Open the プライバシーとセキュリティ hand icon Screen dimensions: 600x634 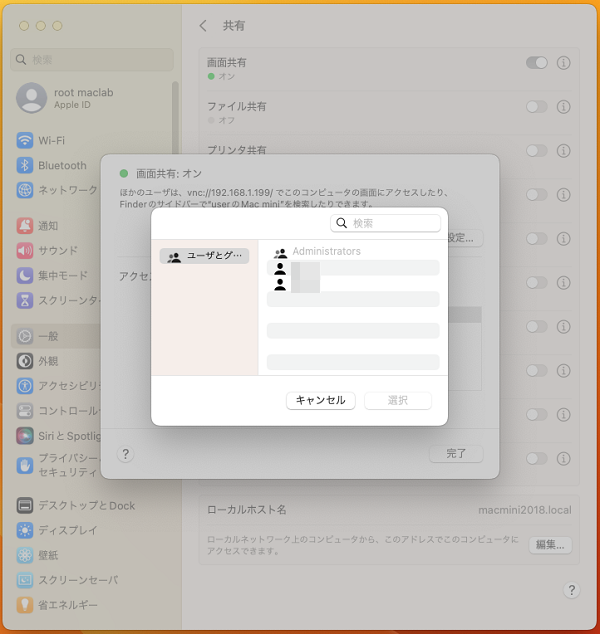(25, 465)
